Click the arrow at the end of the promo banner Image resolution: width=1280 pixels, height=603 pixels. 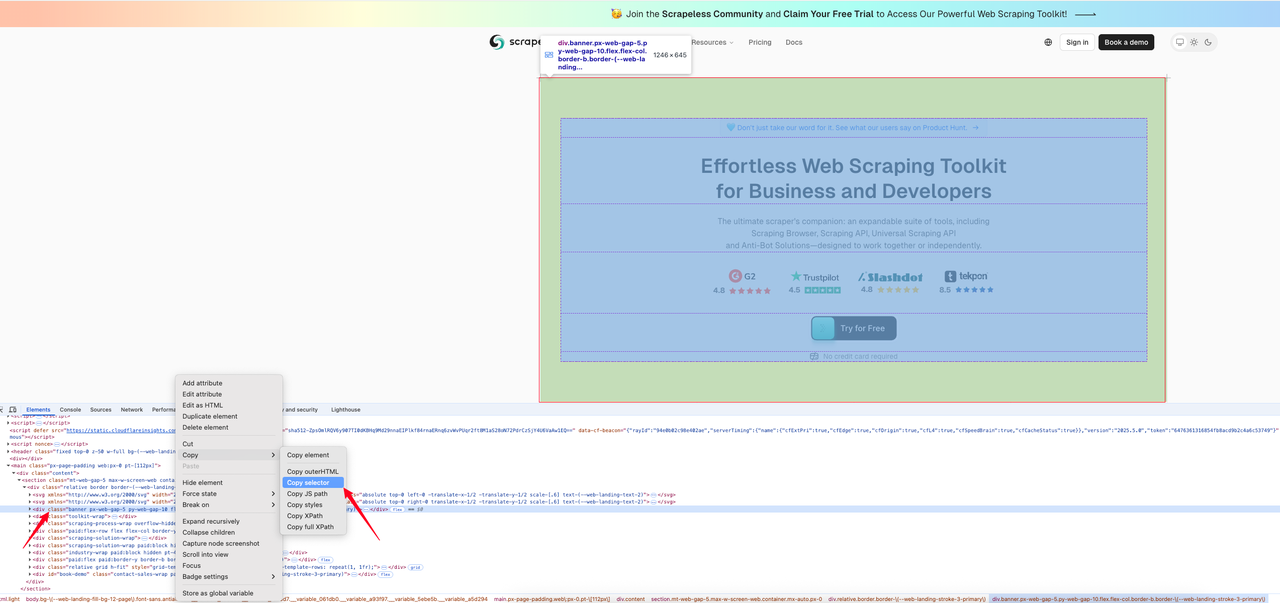pos(1085,14)
